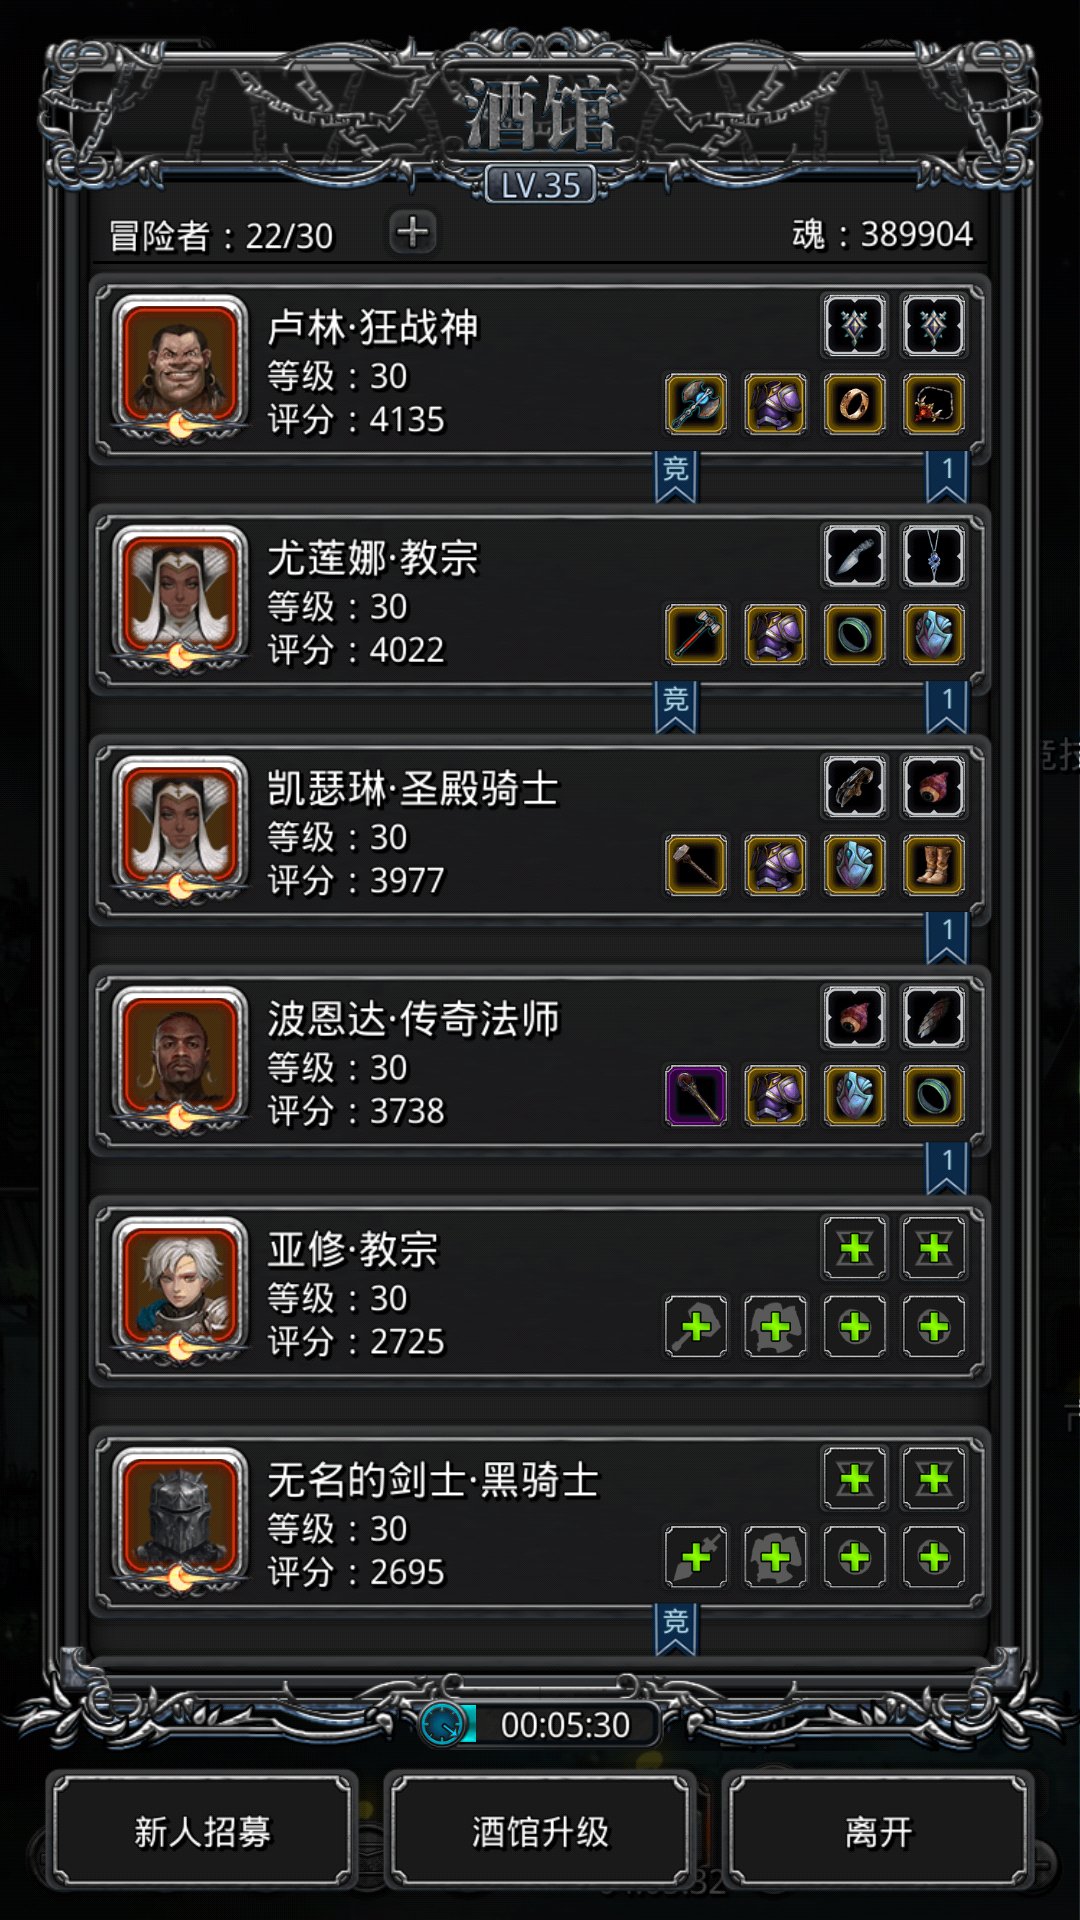Screen dimensions: 1080x1920
Task: Click 尤莲娜·教宗's necklace accessory slot
Action: [934, 555]
